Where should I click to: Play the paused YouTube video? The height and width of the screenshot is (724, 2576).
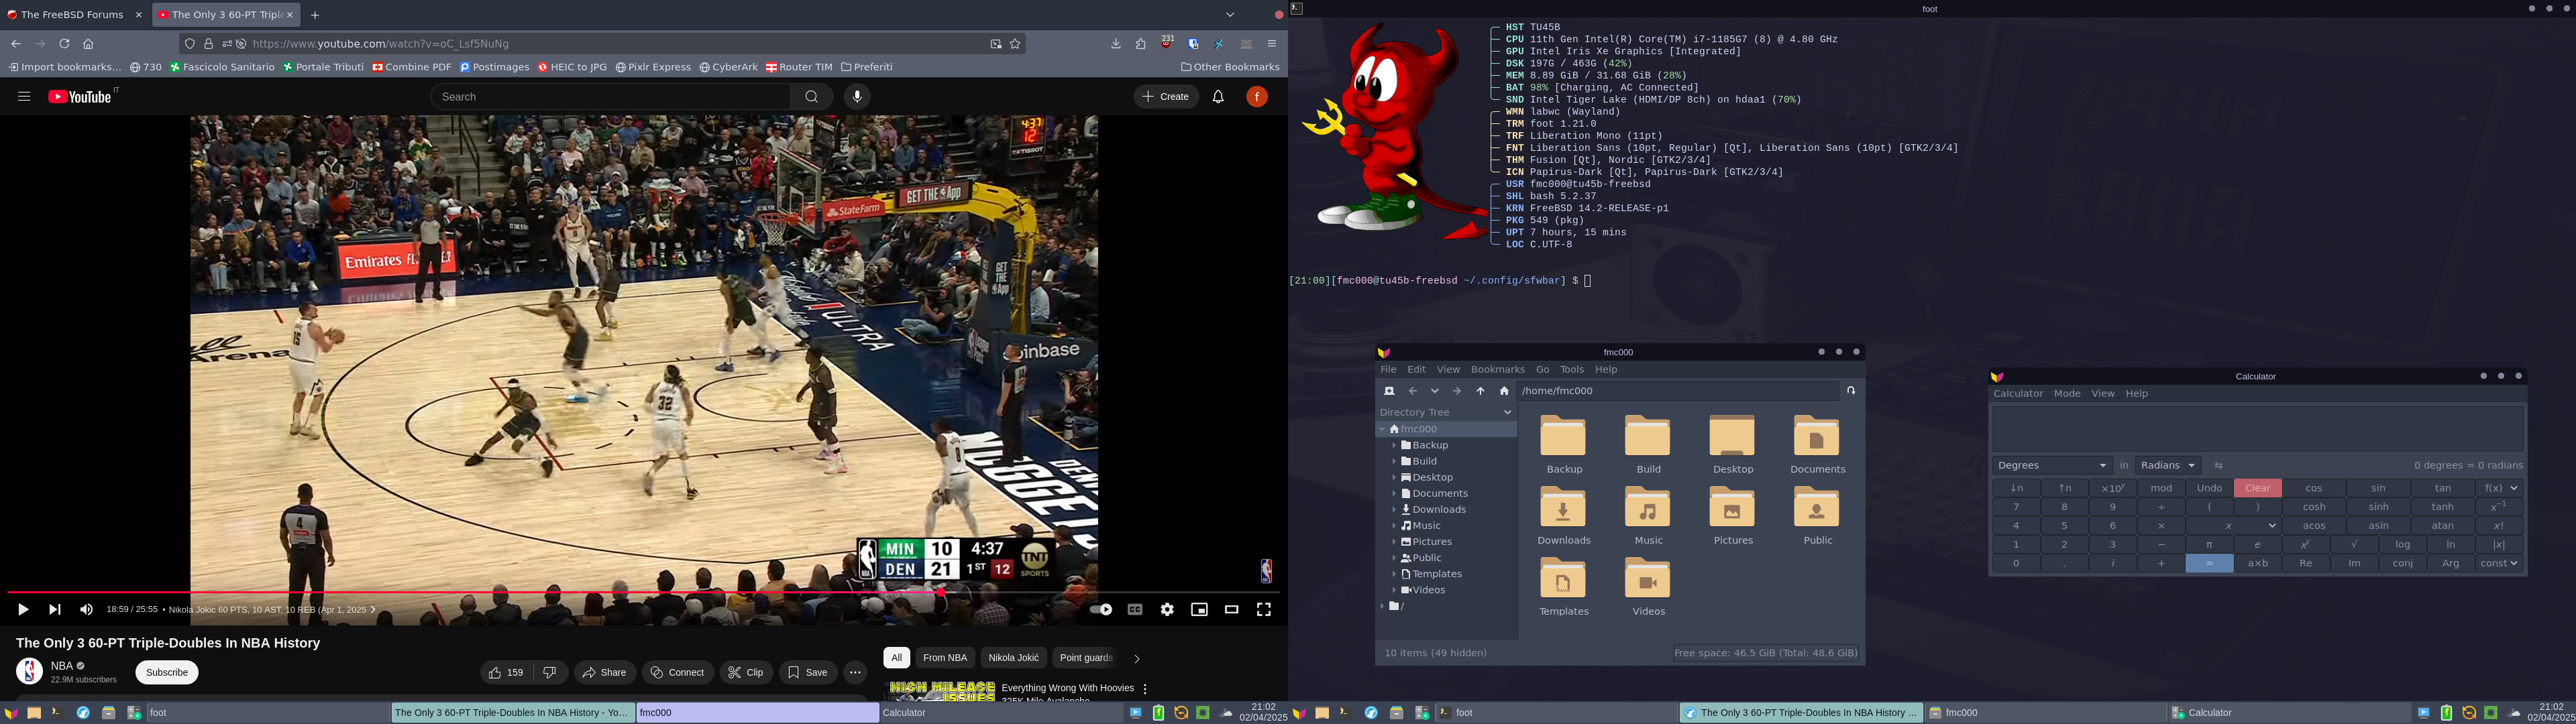[22, 610]
